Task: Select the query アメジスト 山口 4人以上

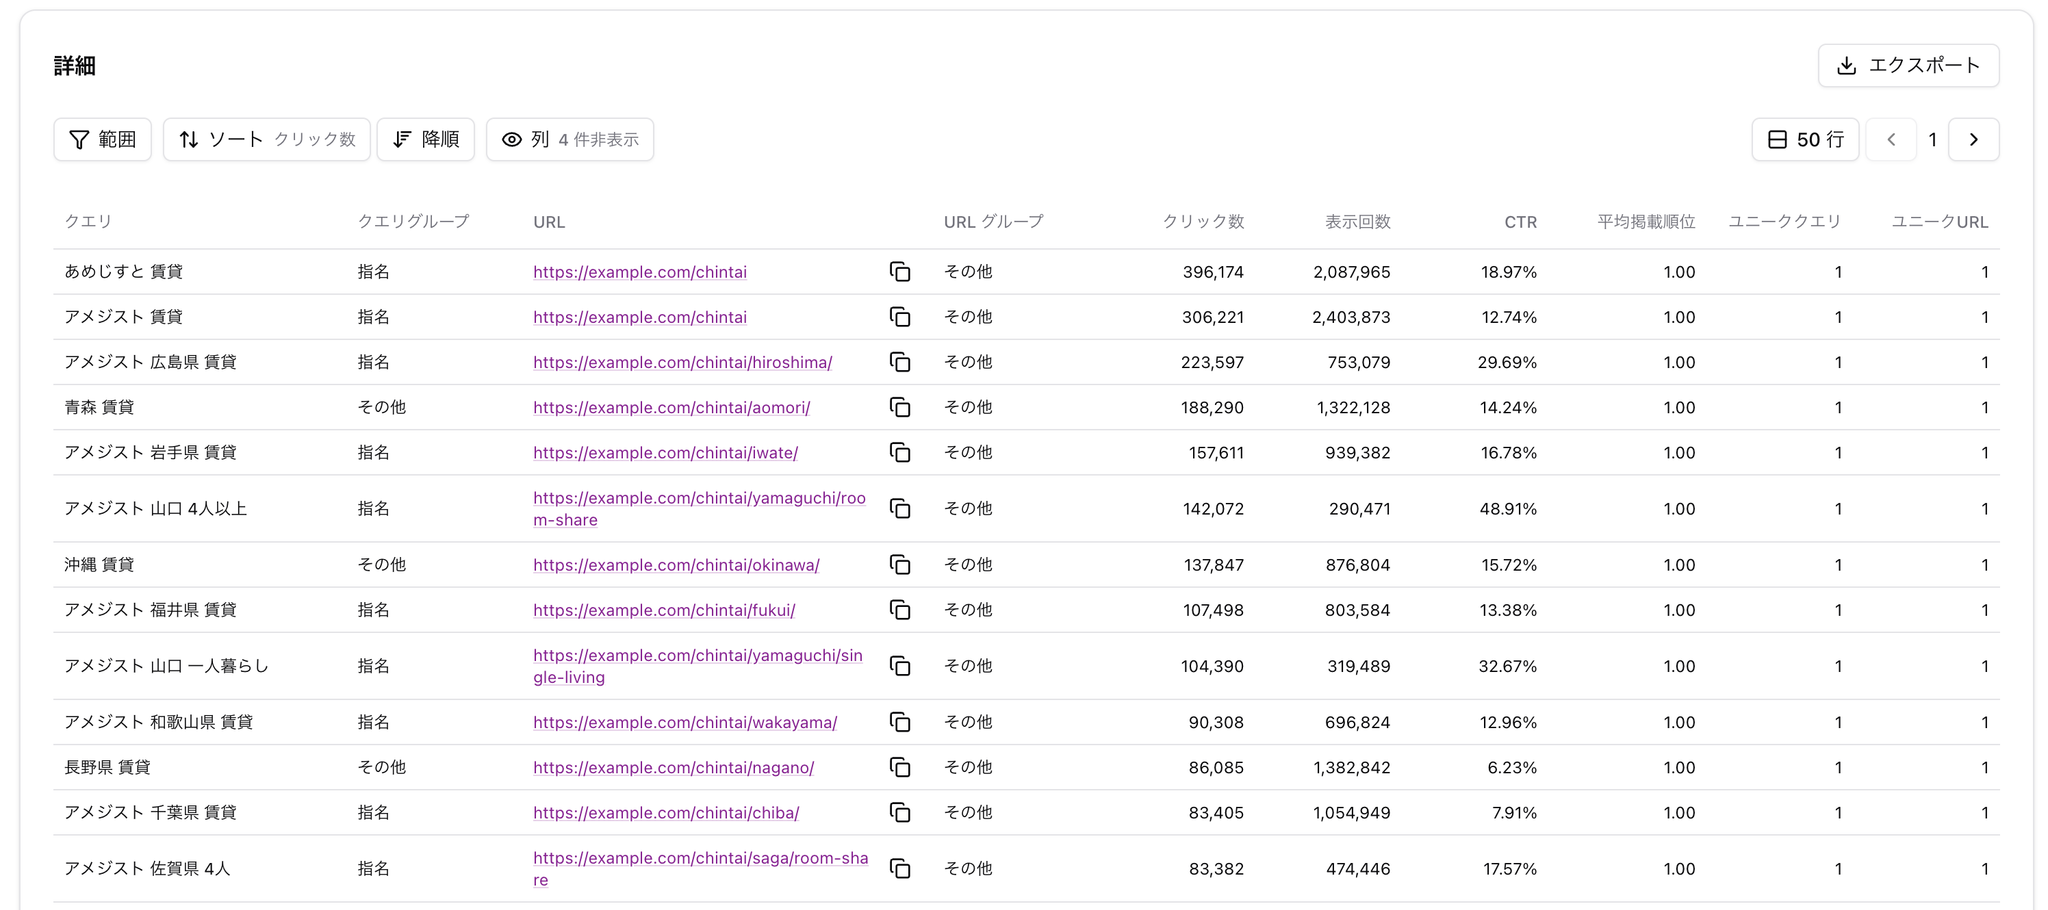Action: [156, 509]
